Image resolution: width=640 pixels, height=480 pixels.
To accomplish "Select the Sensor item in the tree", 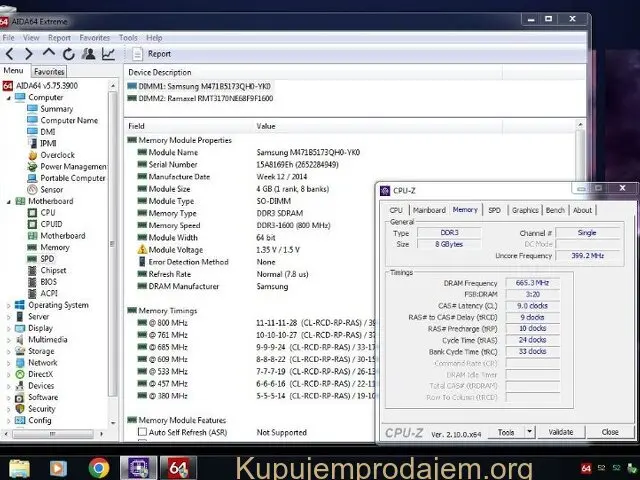I will pos(50,189).
